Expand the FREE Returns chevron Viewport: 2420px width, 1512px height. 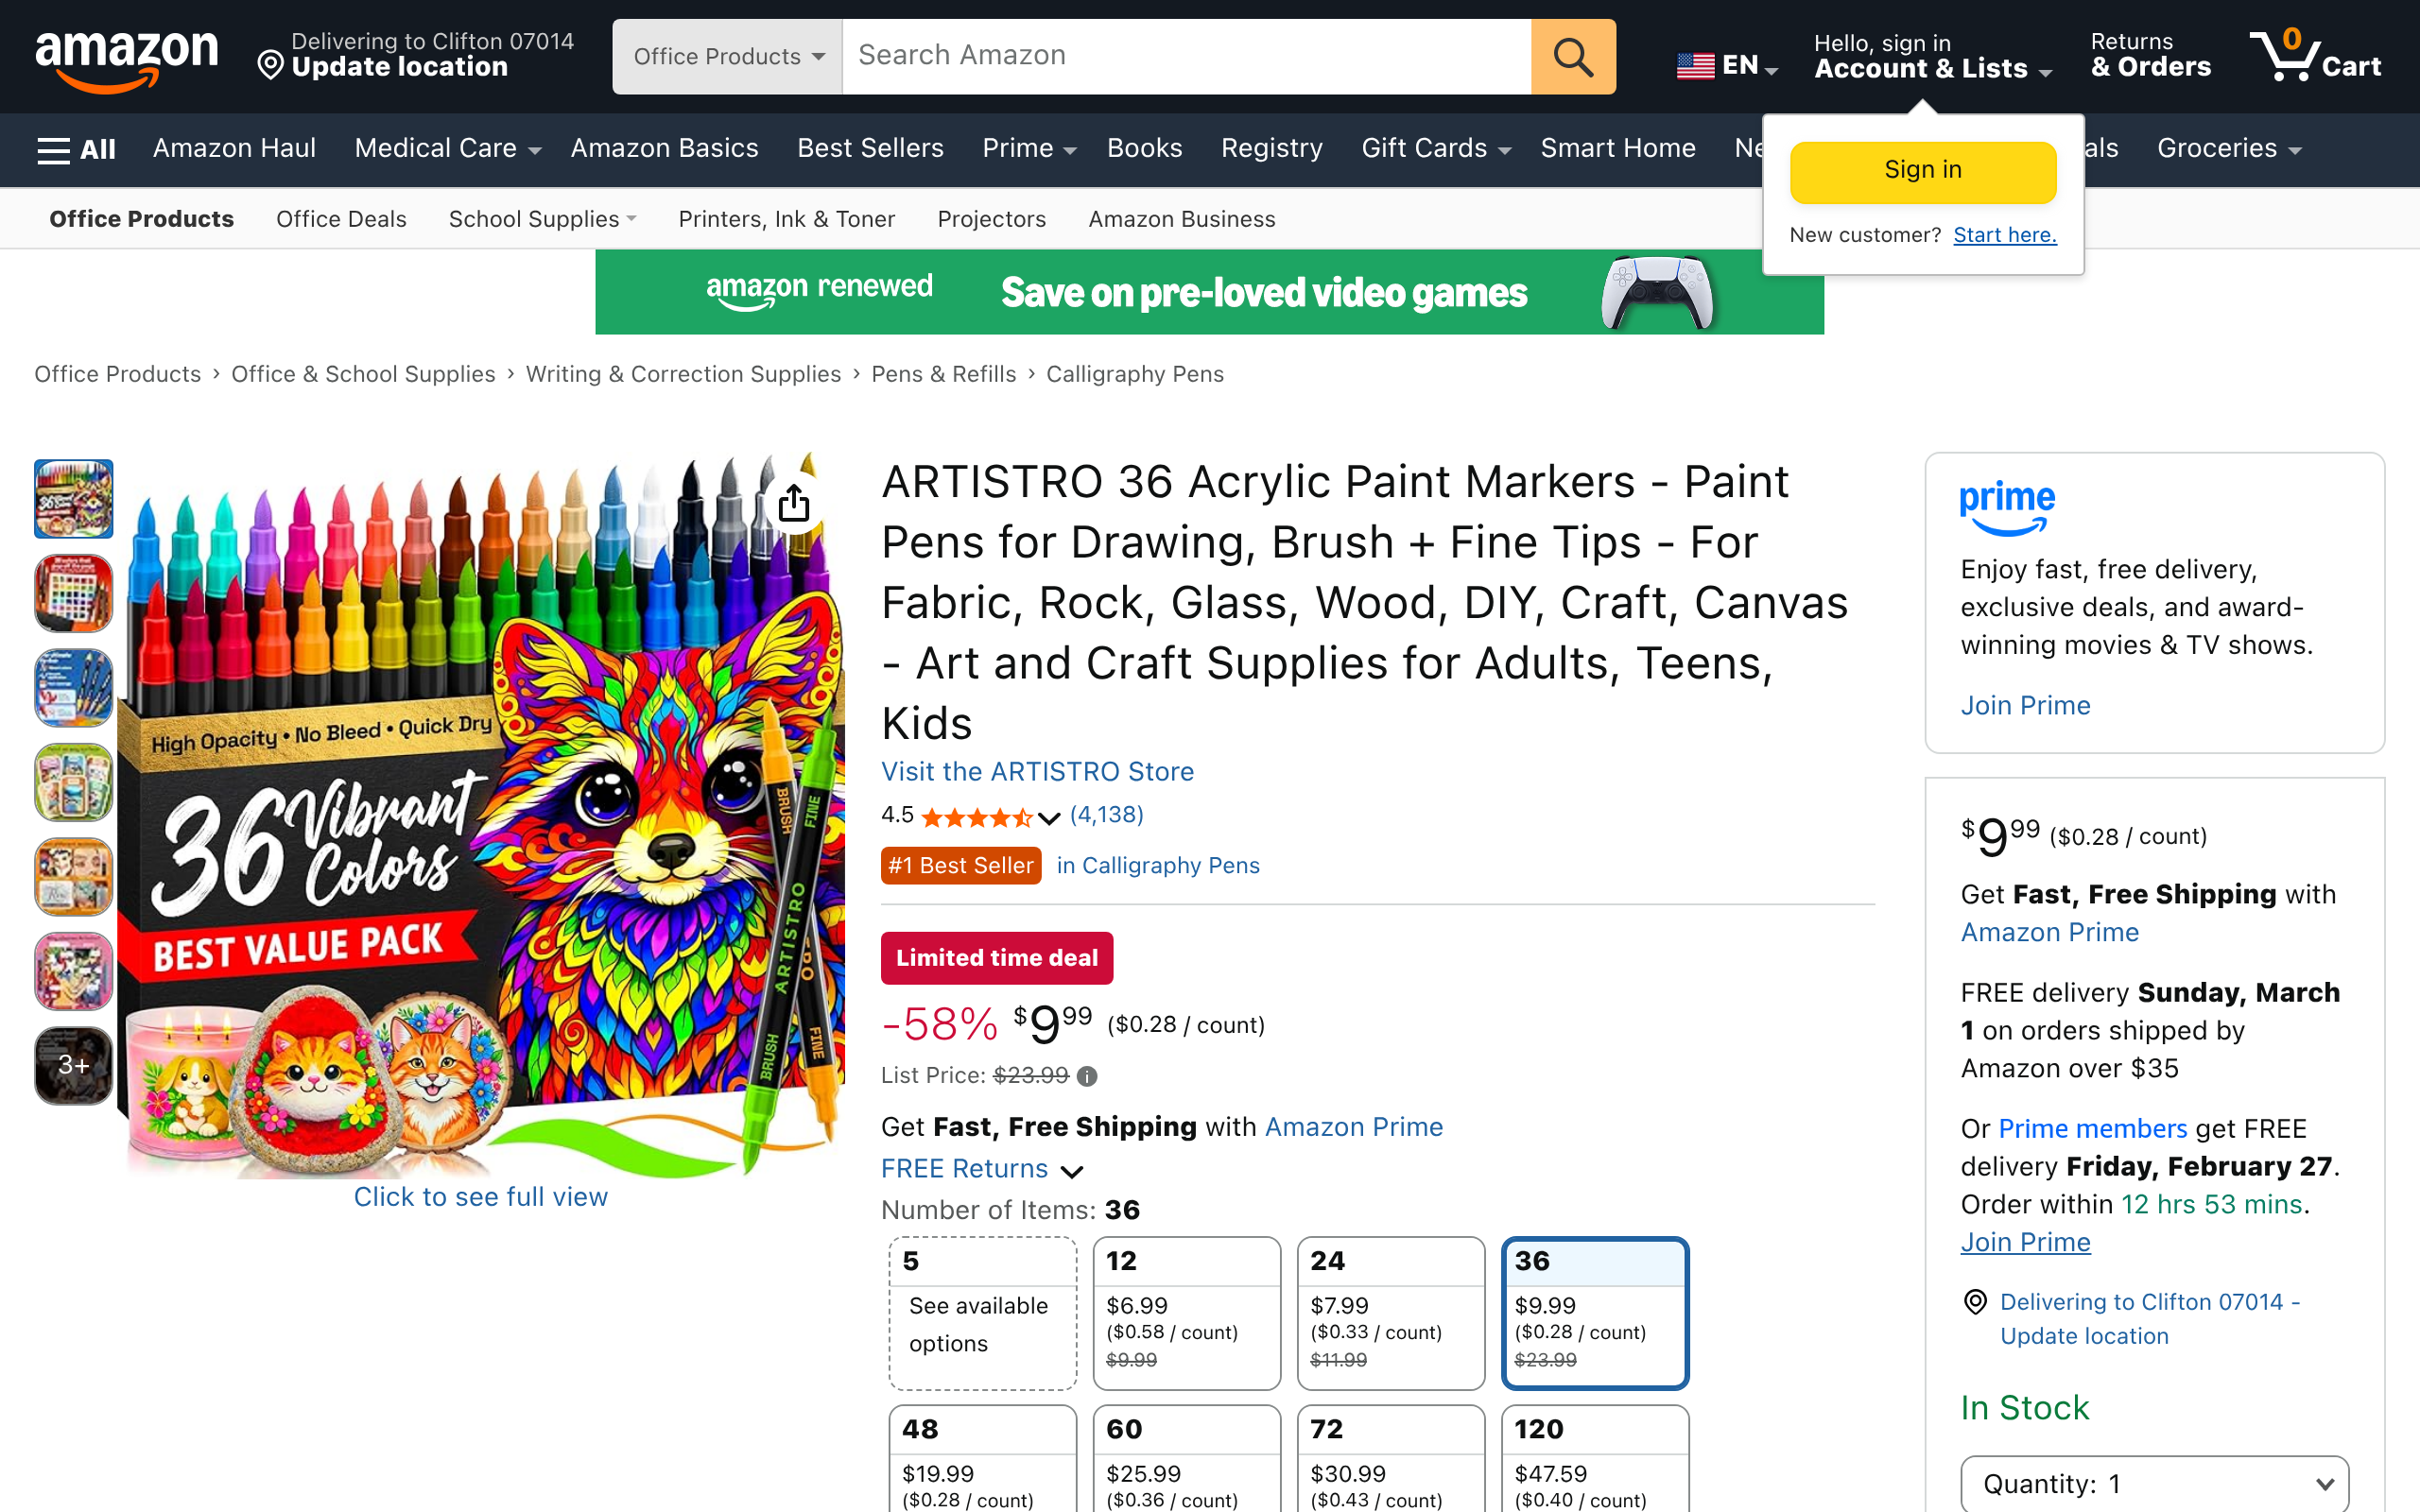(x=1072, y=1171)
